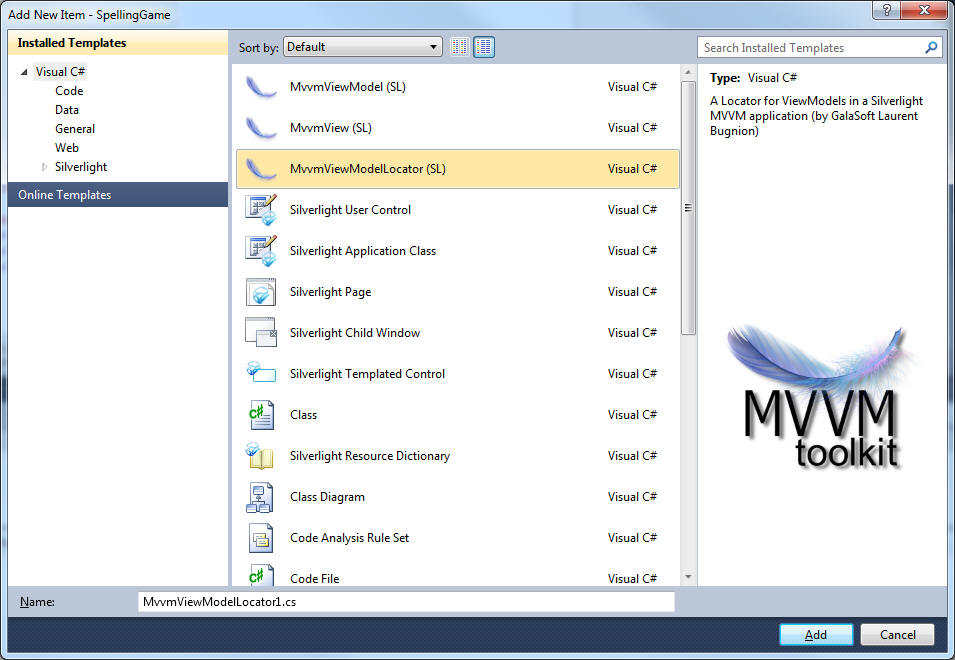The width and height of the screenshot is (955, 660).
Task: Click the C# Code File icon
Action: point(261,577)
